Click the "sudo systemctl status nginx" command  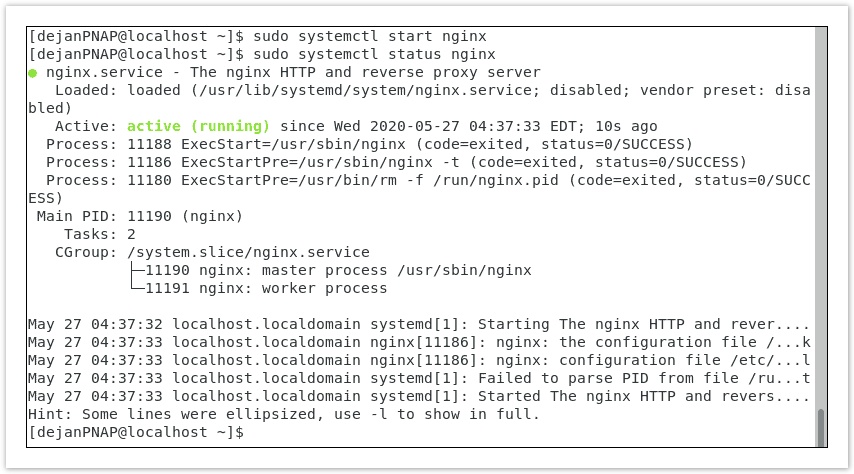pos(376,54)
